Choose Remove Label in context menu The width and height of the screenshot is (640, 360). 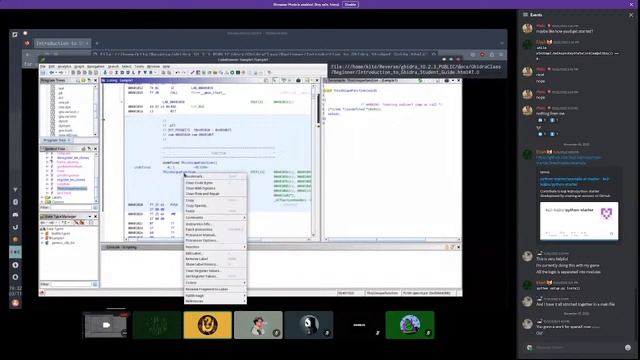tap(215, 259)
